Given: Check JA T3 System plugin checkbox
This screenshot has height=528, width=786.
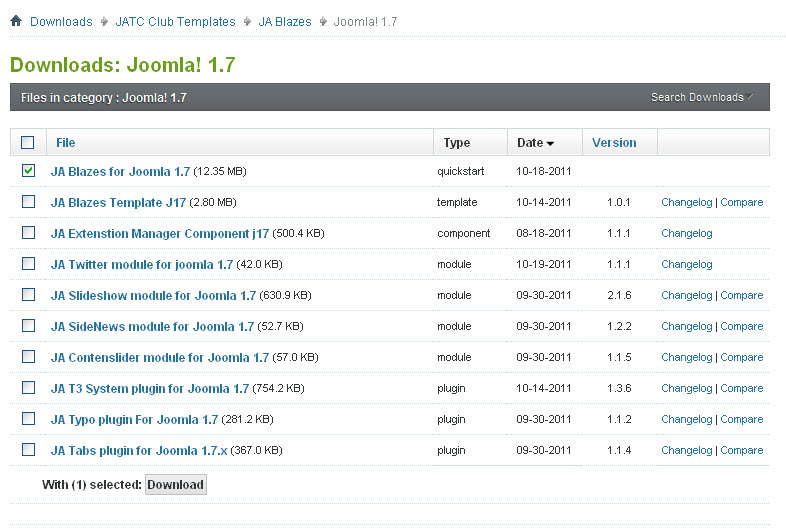Looking at the screenshot, I should 29,388.
